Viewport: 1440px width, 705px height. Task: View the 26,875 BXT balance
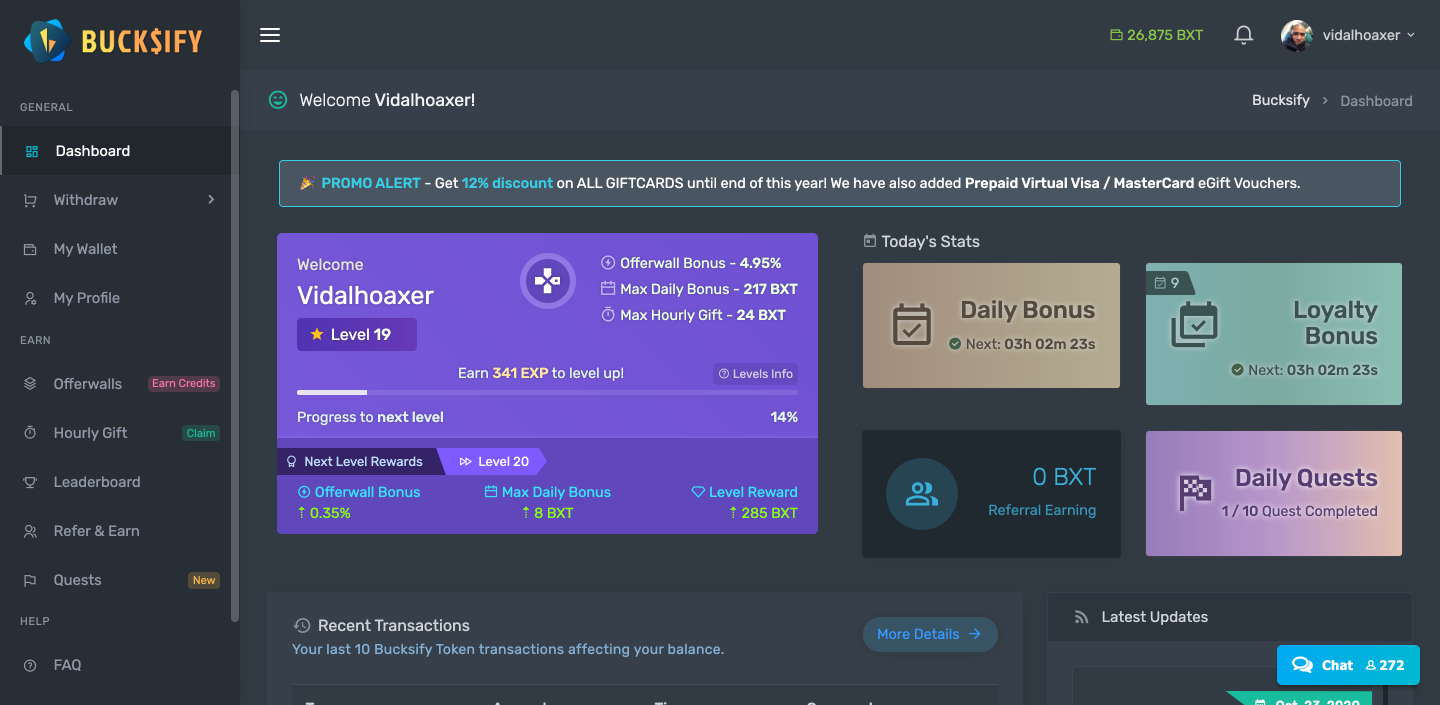(x=1157, y=35)
